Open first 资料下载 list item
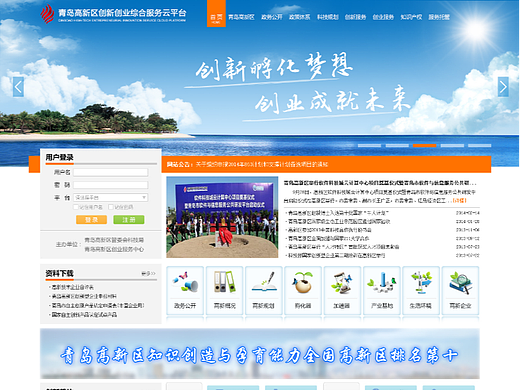 tap(73, 287)
